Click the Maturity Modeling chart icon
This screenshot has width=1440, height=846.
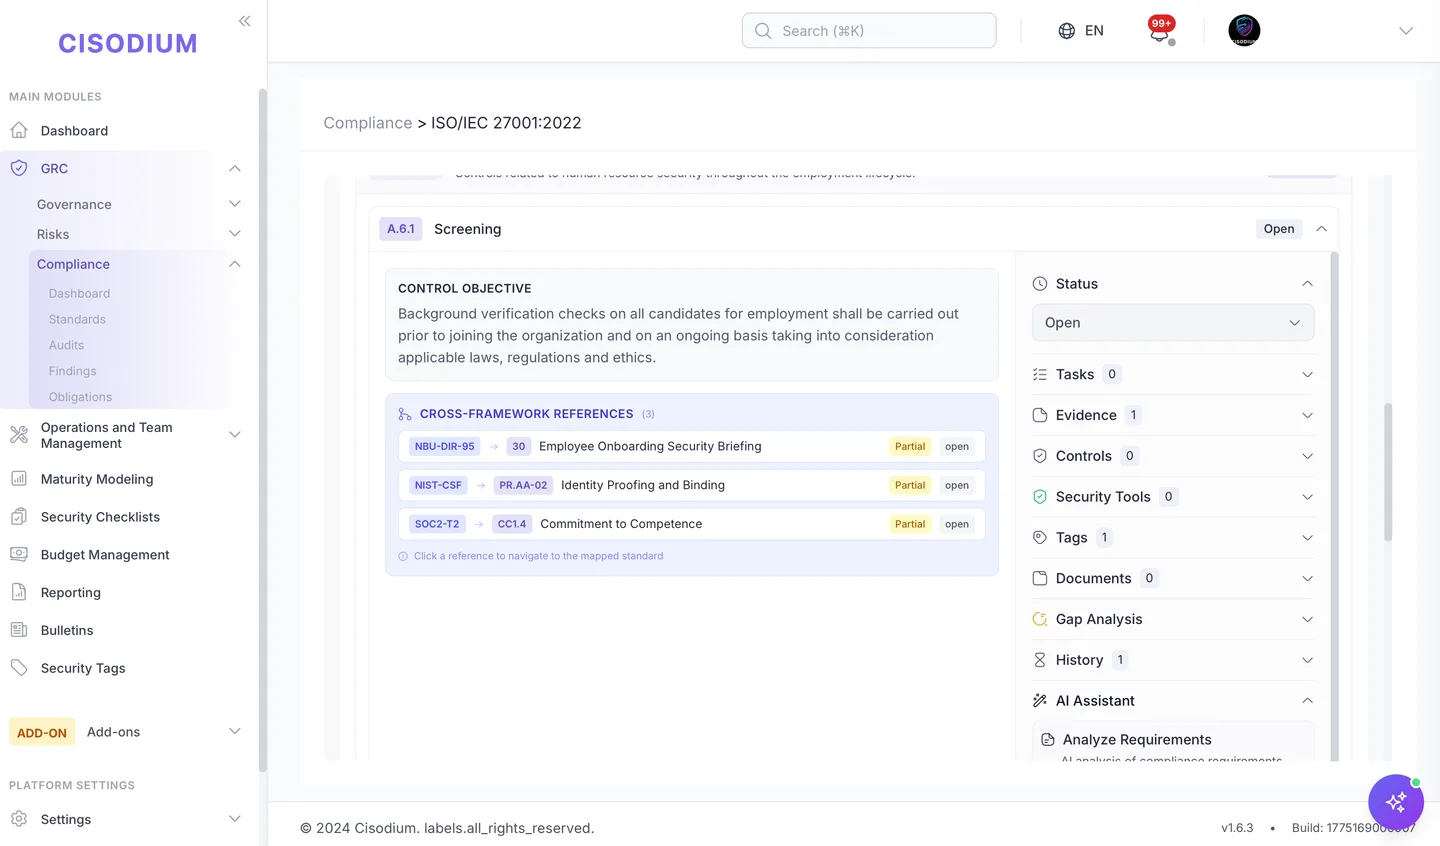(19, 479)
